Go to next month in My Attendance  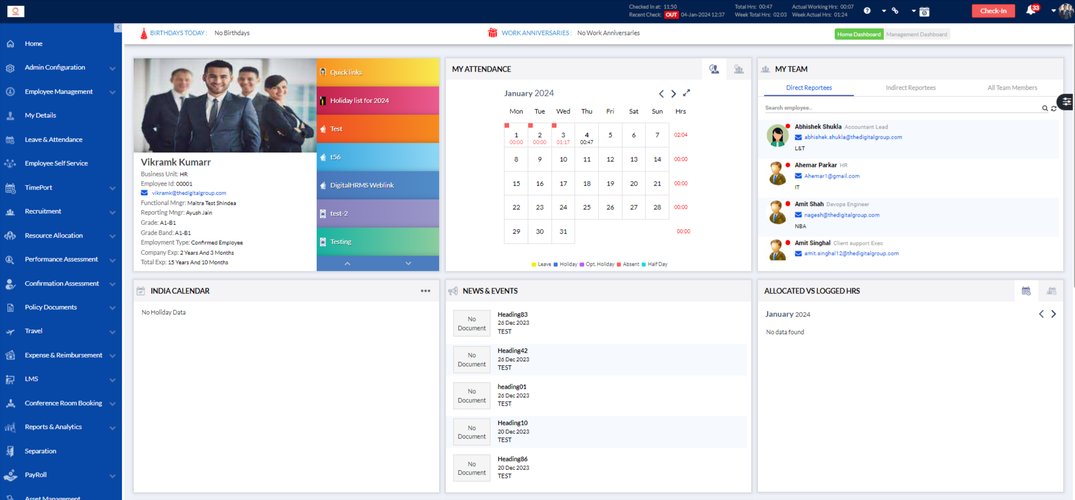point(673,93)
